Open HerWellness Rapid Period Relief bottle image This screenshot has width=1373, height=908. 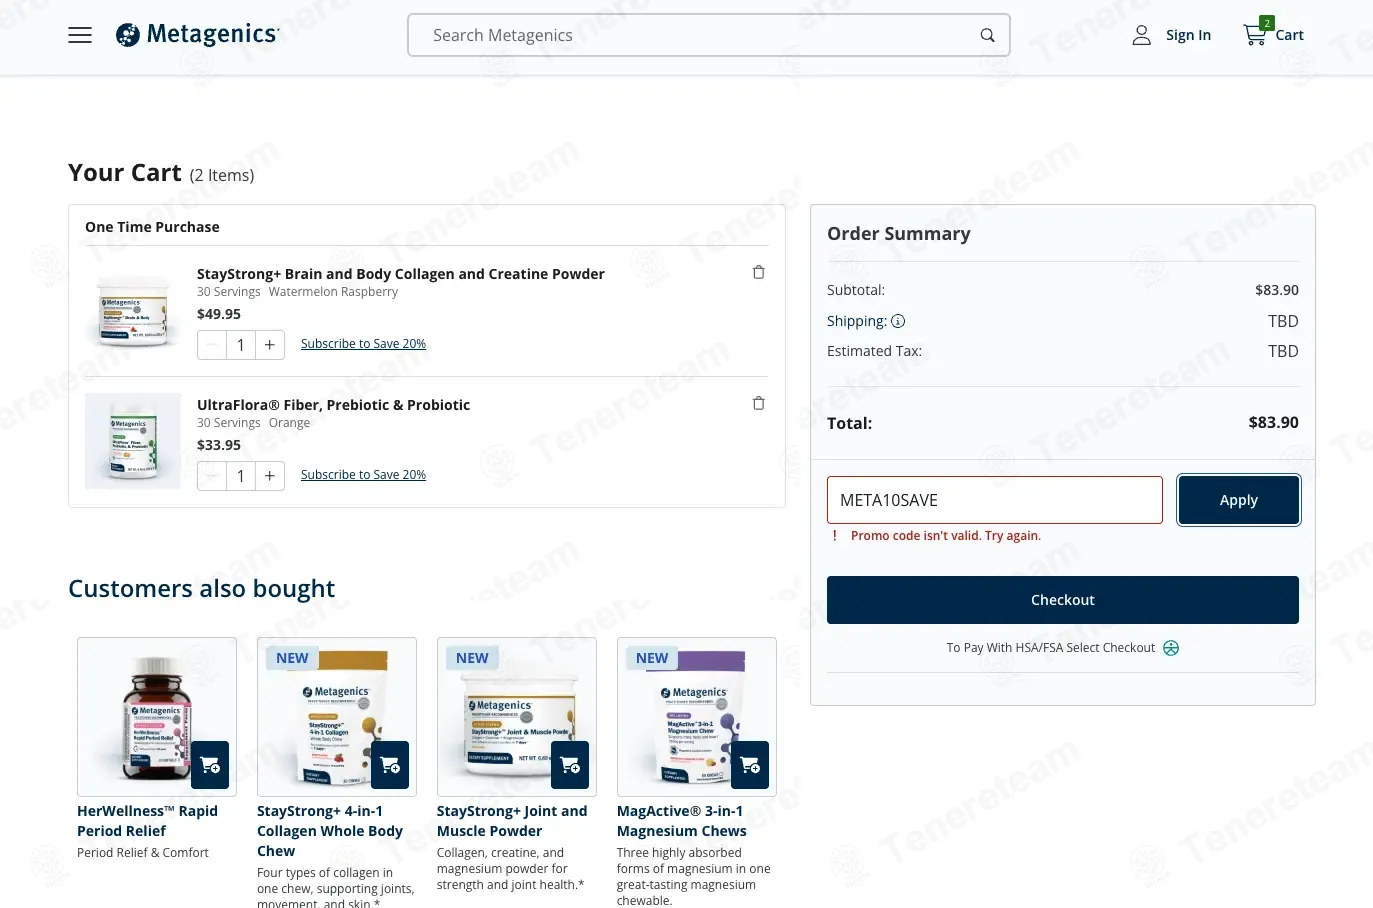point(157,717)
